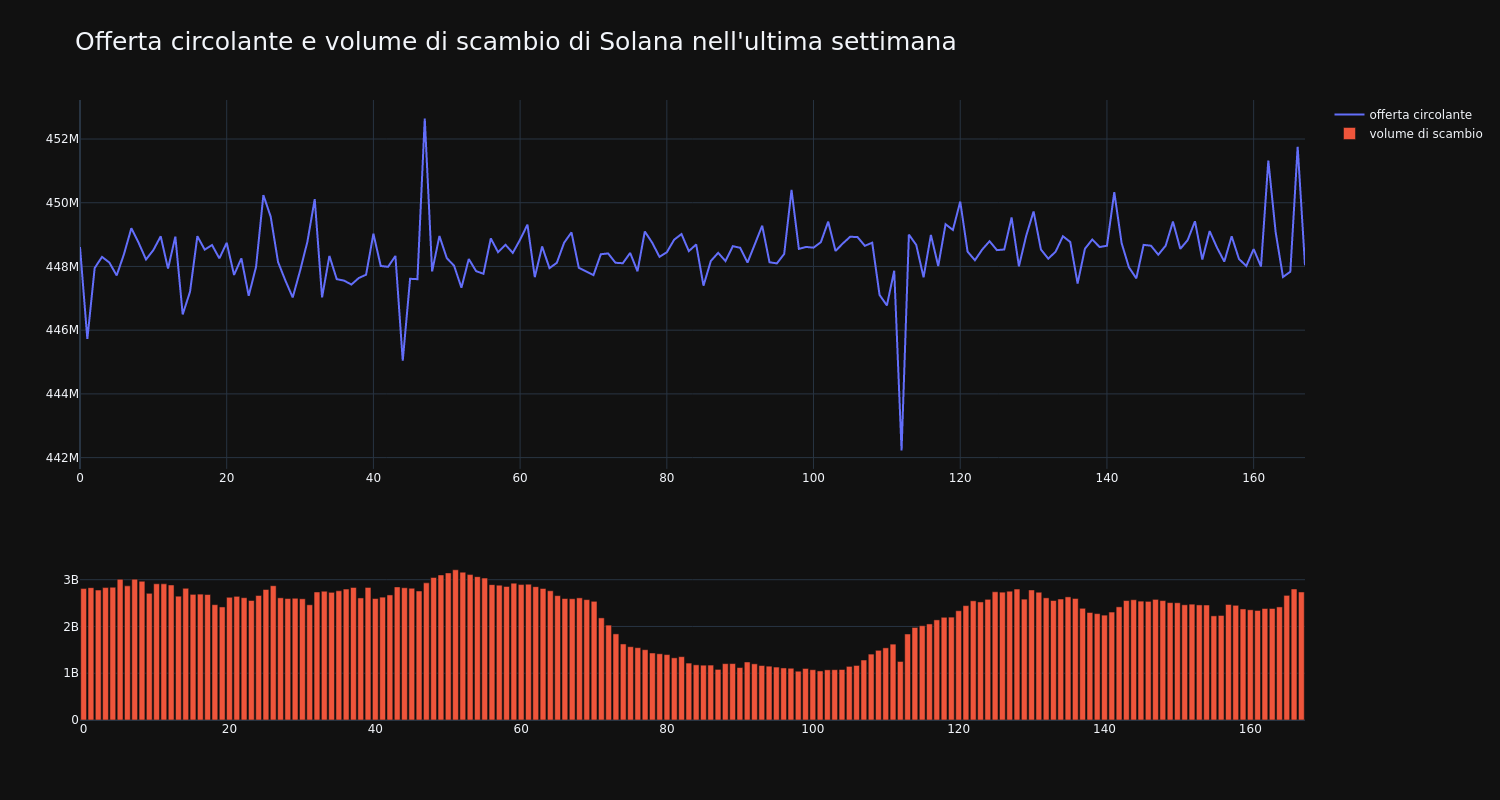Viewport: 1500px width, 800px height.
Task: Click the 80 tick label under bar chart
Action: [667, 730]
